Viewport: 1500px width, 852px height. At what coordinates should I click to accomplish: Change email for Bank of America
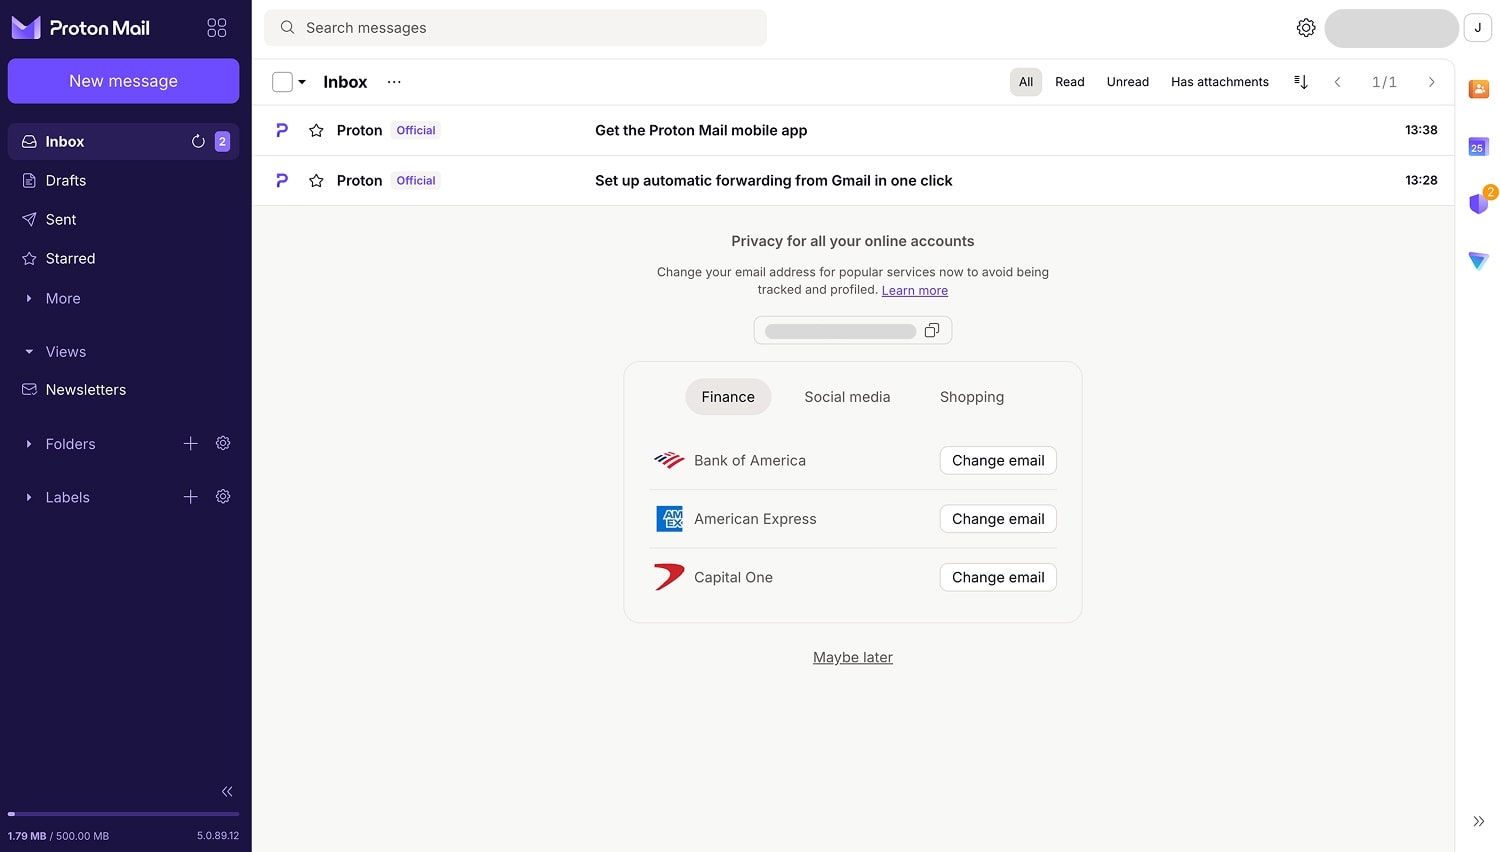point(997,460)
